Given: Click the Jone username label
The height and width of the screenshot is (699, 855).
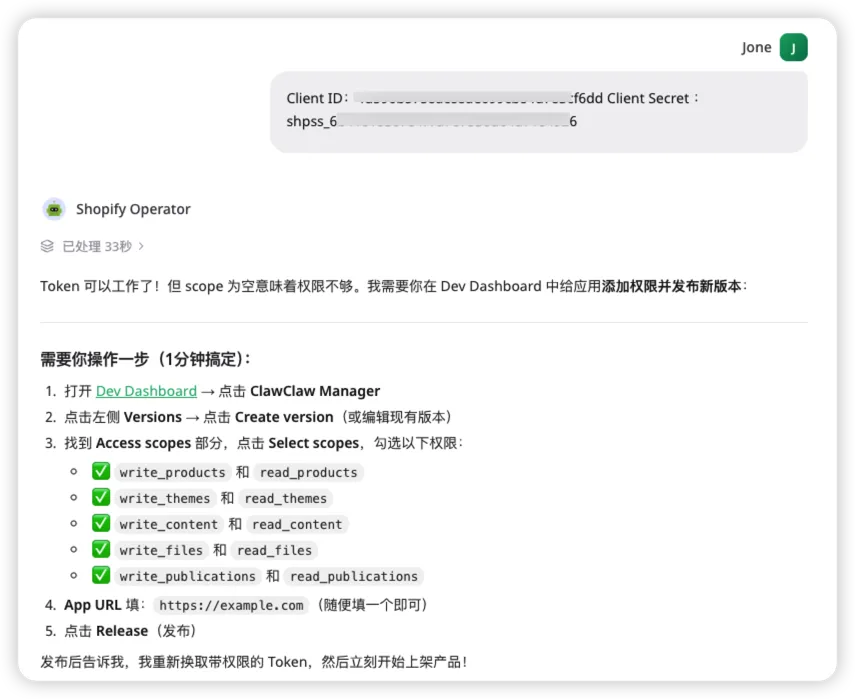Looking at the screenshot, I should pos(756,47).
